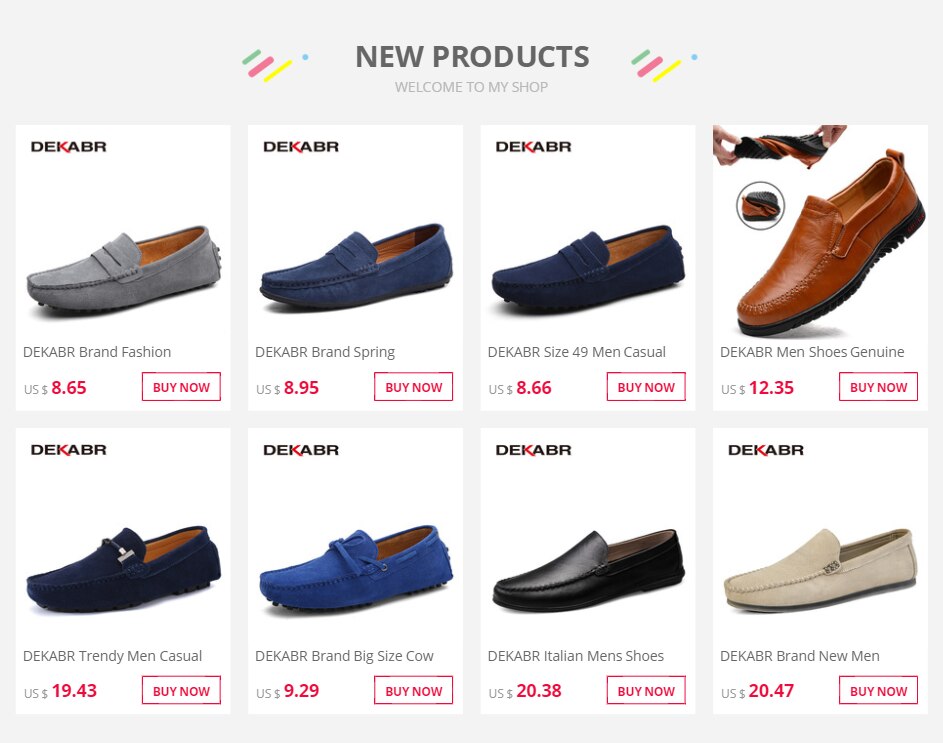Screen dimensions: 943x743
Task: Click BUY NOW for DEKABR Men Shoes Genuine
Action: pos(878,387)
